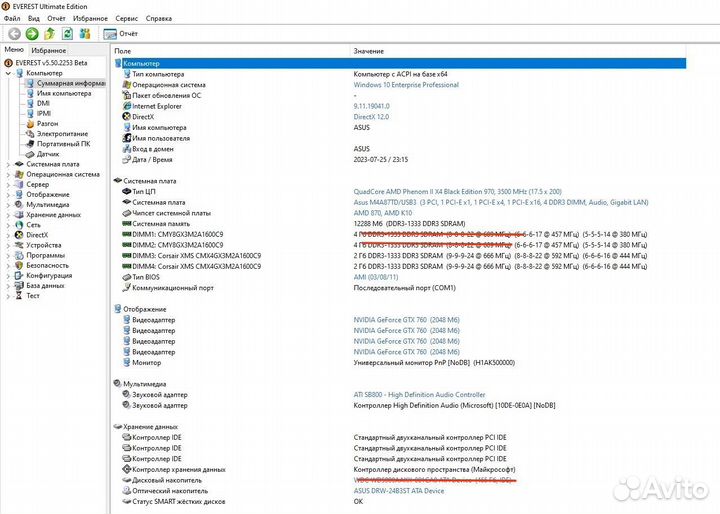Screen dimensions: 720x514
Task: Open the Избранное menu in menu bar
Action: tap(90, 18)
